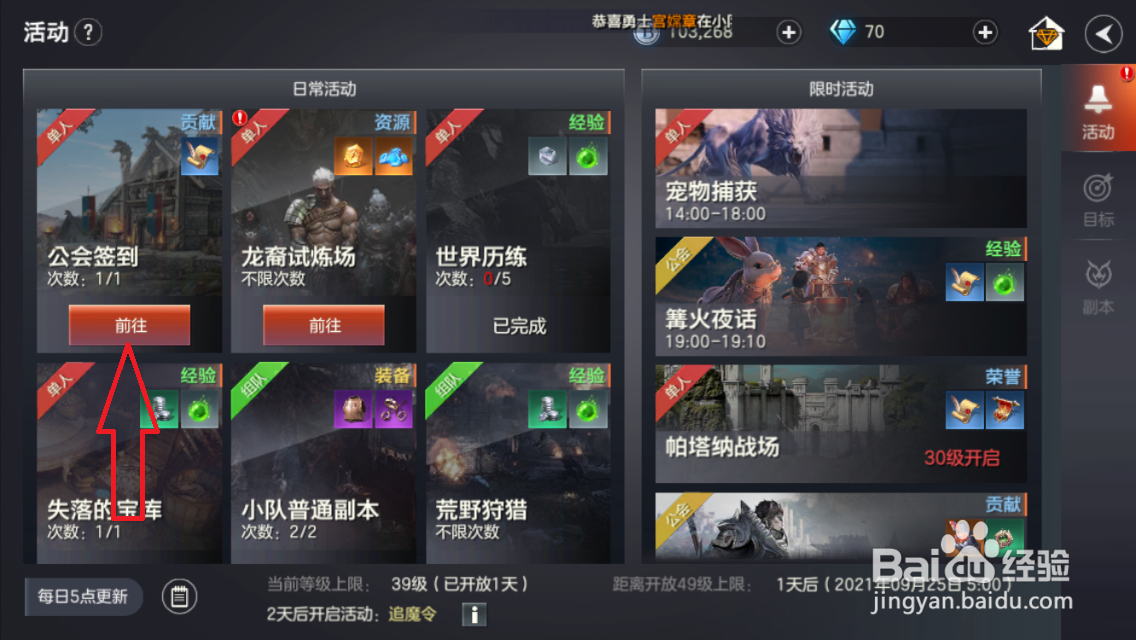
Task: Open the gem shop house icon
Action: pos(1045,33)
